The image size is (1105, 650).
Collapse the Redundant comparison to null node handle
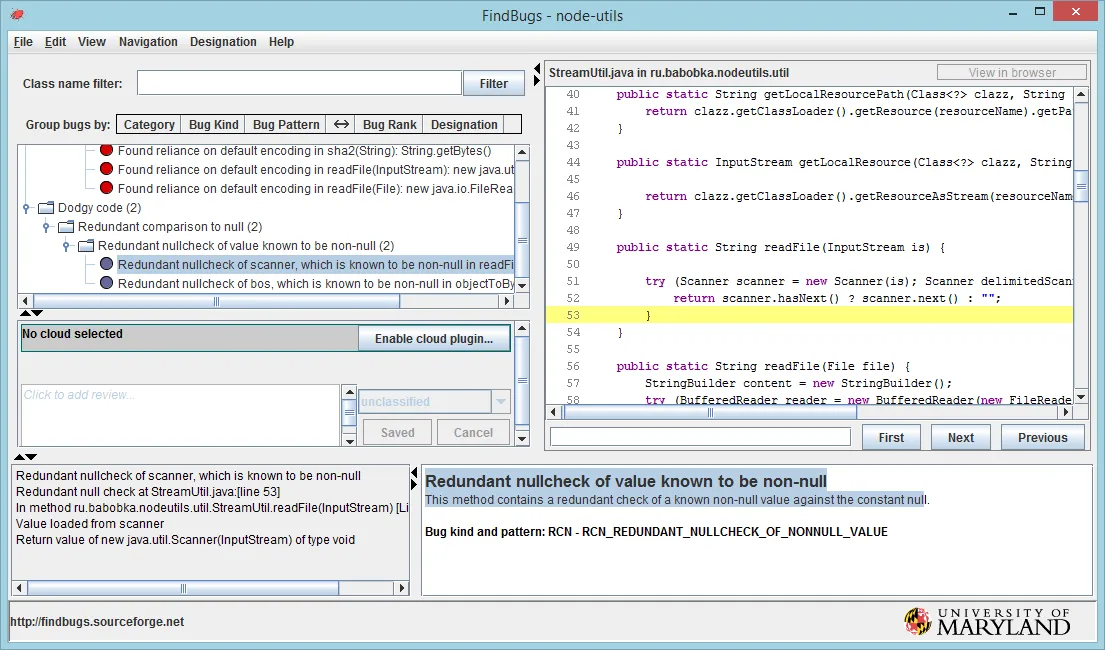tap(46, 227)
